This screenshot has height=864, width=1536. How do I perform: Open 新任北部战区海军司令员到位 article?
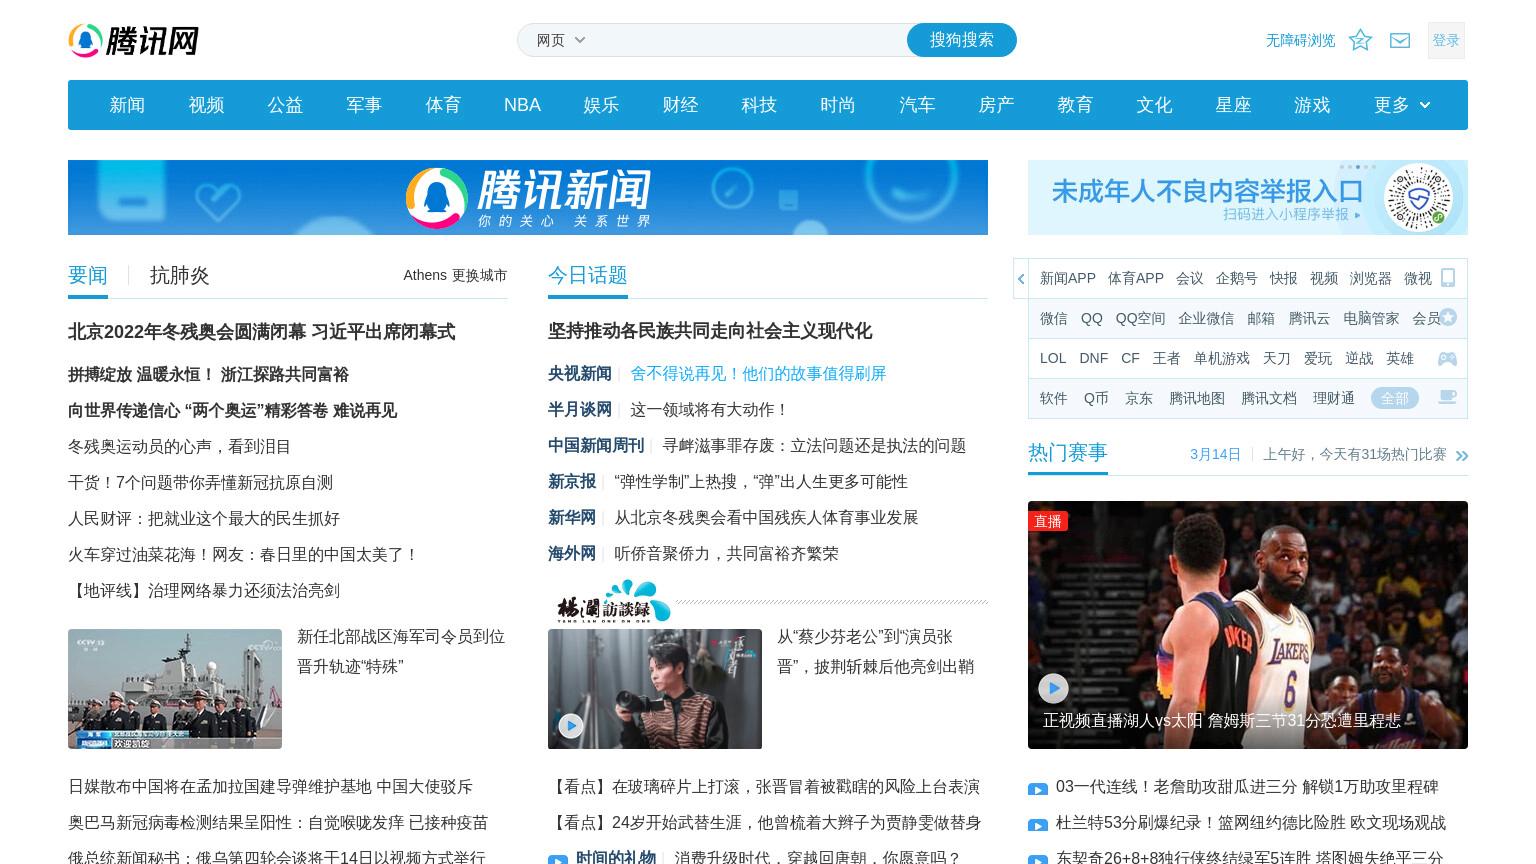pos(401,651)
